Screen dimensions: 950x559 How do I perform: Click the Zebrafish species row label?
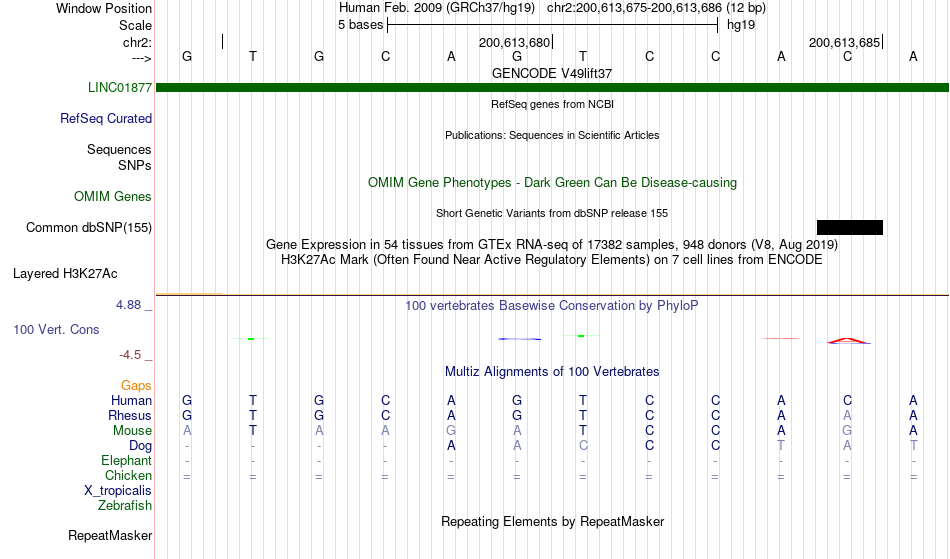coord(125,505)
